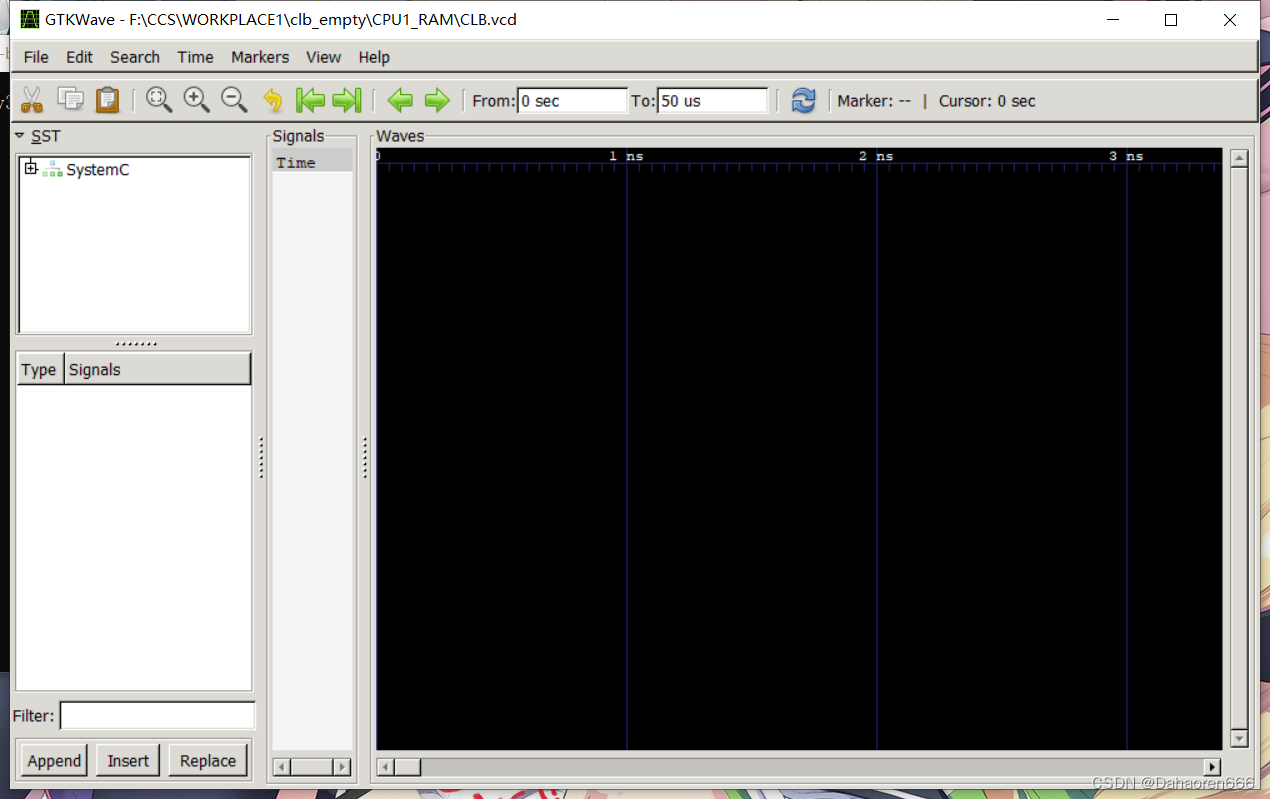
Task: Click the From time input field
Action: (x=572, y=101)
